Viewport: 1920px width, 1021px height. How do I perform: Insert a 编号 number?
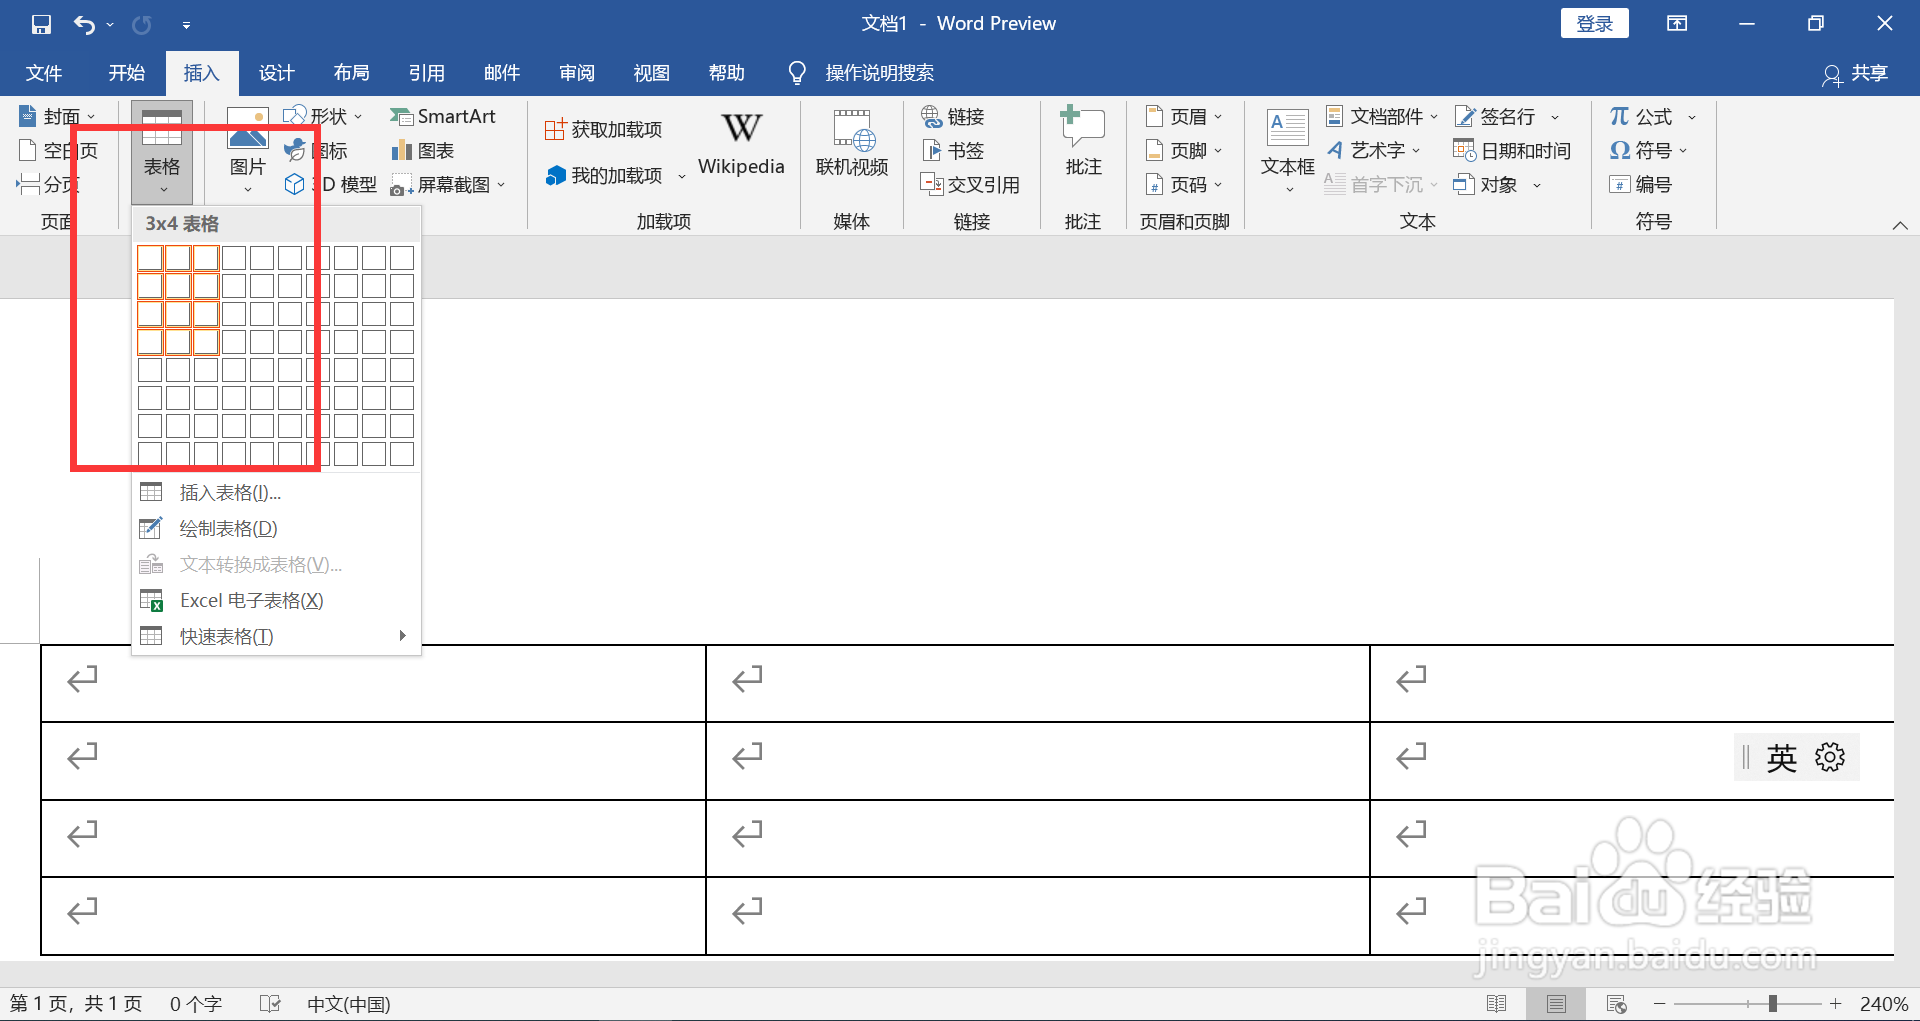pos(1640,185)
